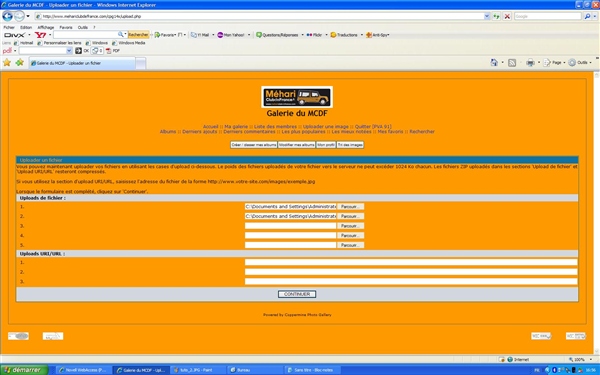
Task: Open the Affichage menu
Action: tap(46, 28)
